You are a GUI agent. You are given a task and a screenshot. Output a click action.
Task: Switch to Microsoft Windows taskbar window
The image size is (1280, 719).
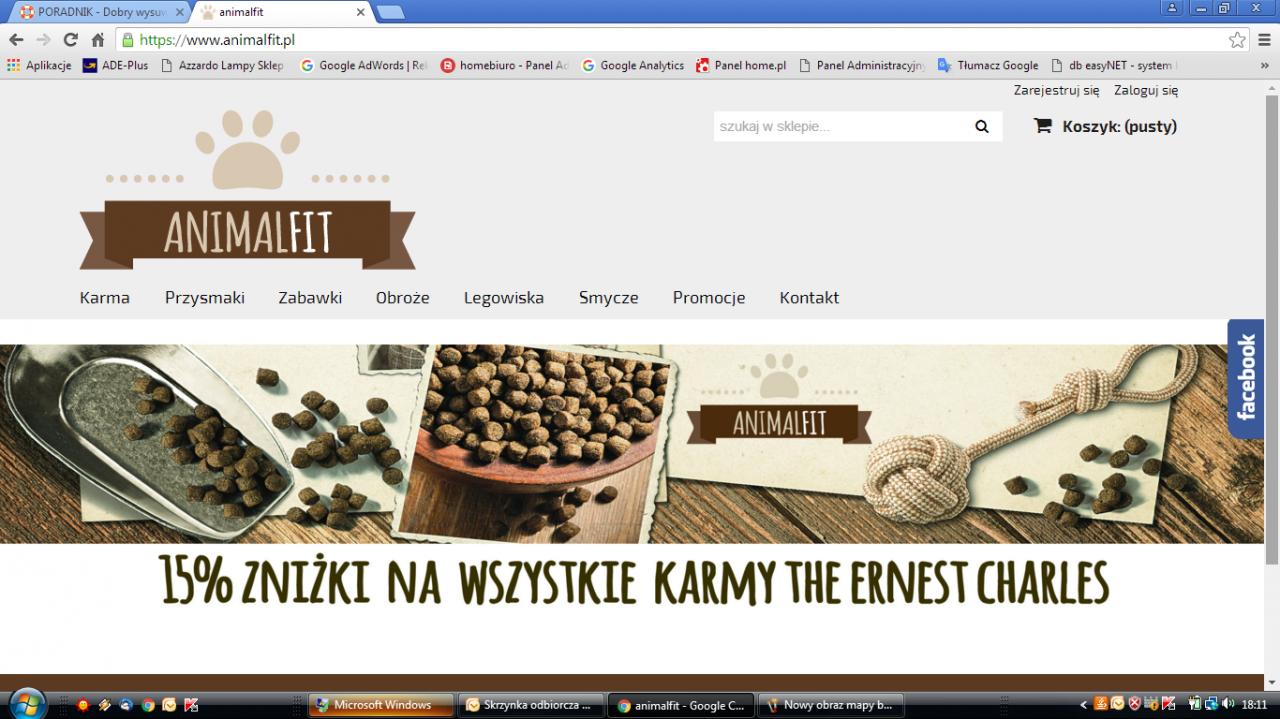coord(381,705)
